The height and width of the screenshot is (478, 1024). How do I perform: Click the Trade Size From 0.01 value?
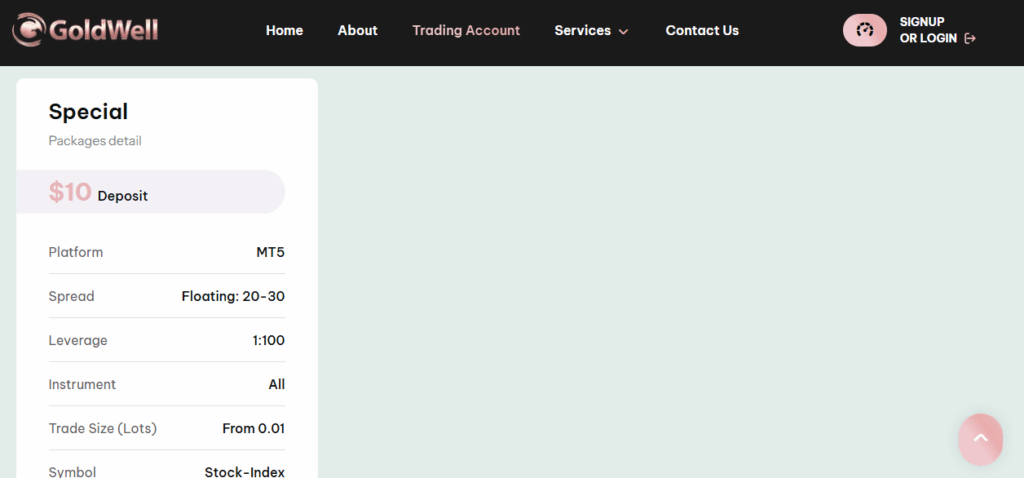point(253,428)
